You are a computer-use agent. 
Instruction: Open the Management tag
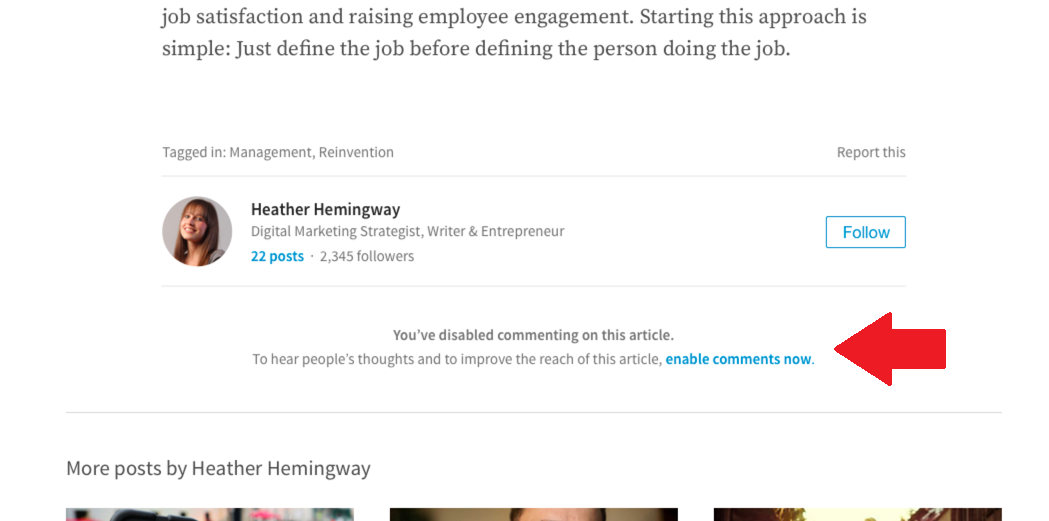[270, 152]
